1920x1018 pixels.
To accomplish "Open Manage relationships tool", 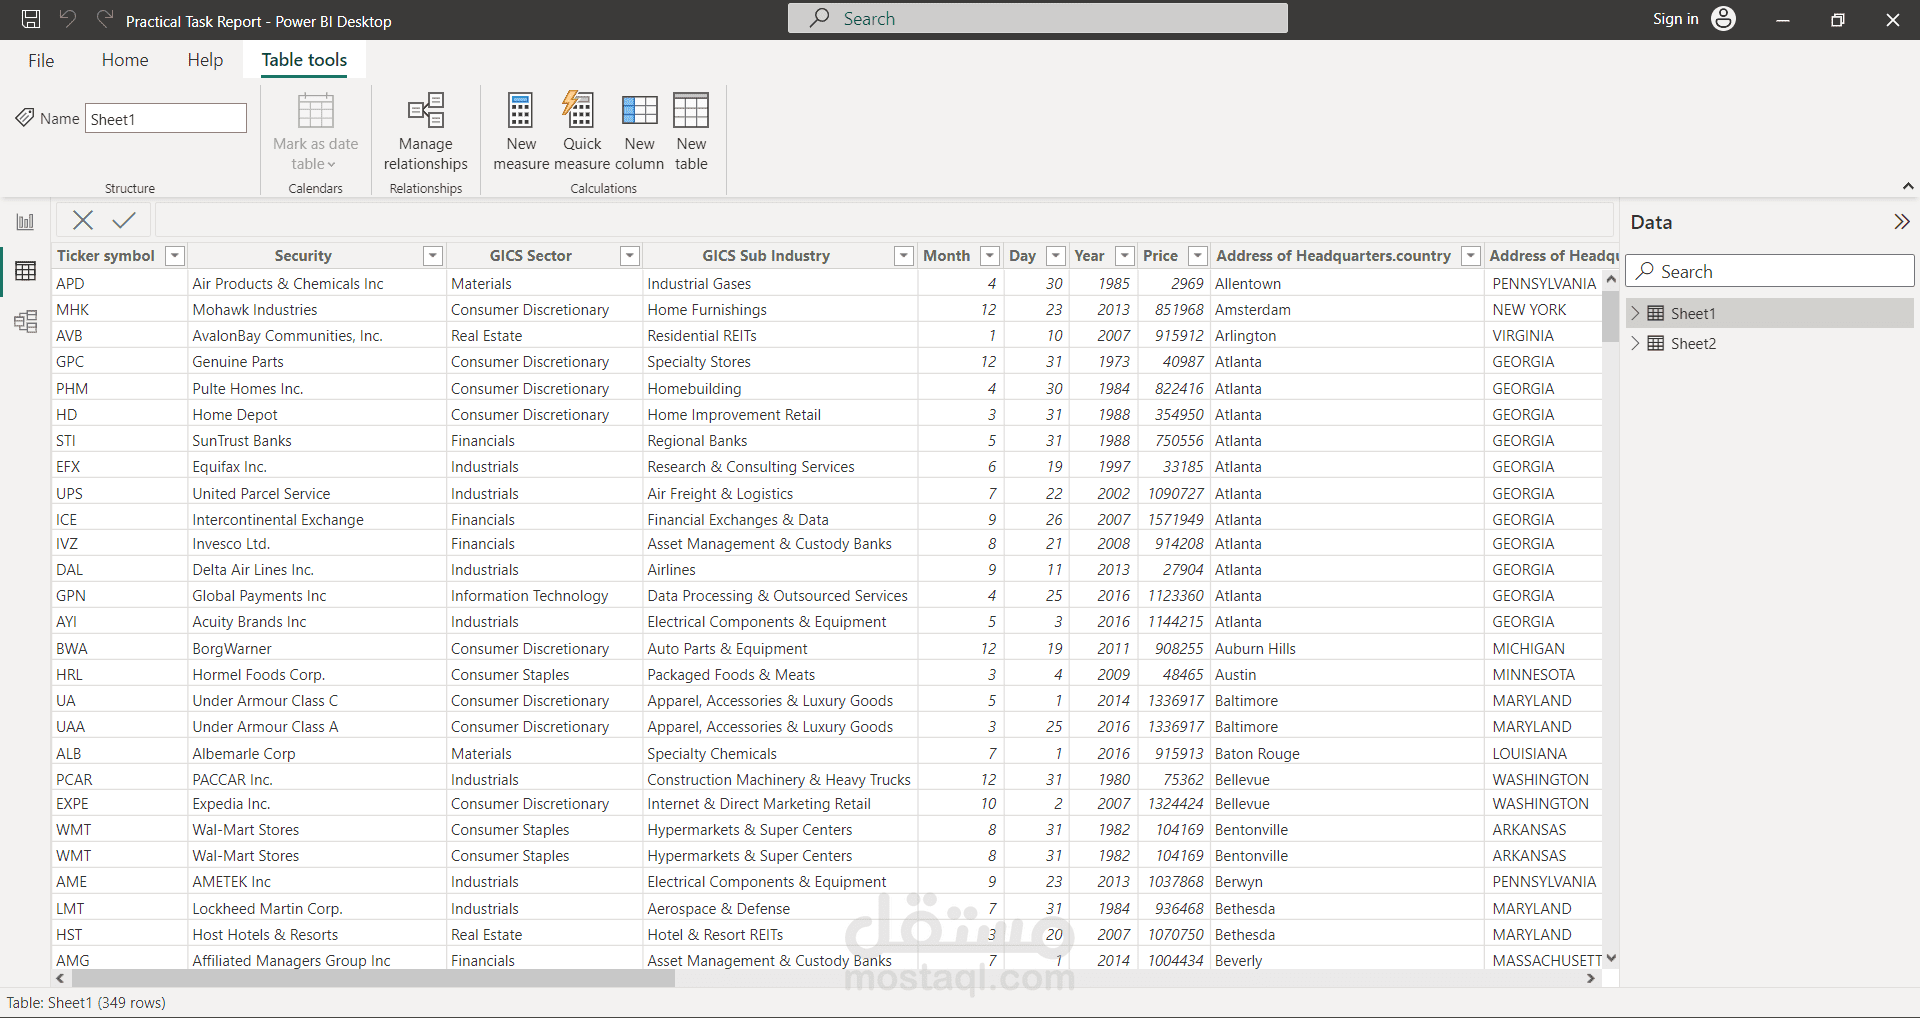I will (x=426, y=132).
